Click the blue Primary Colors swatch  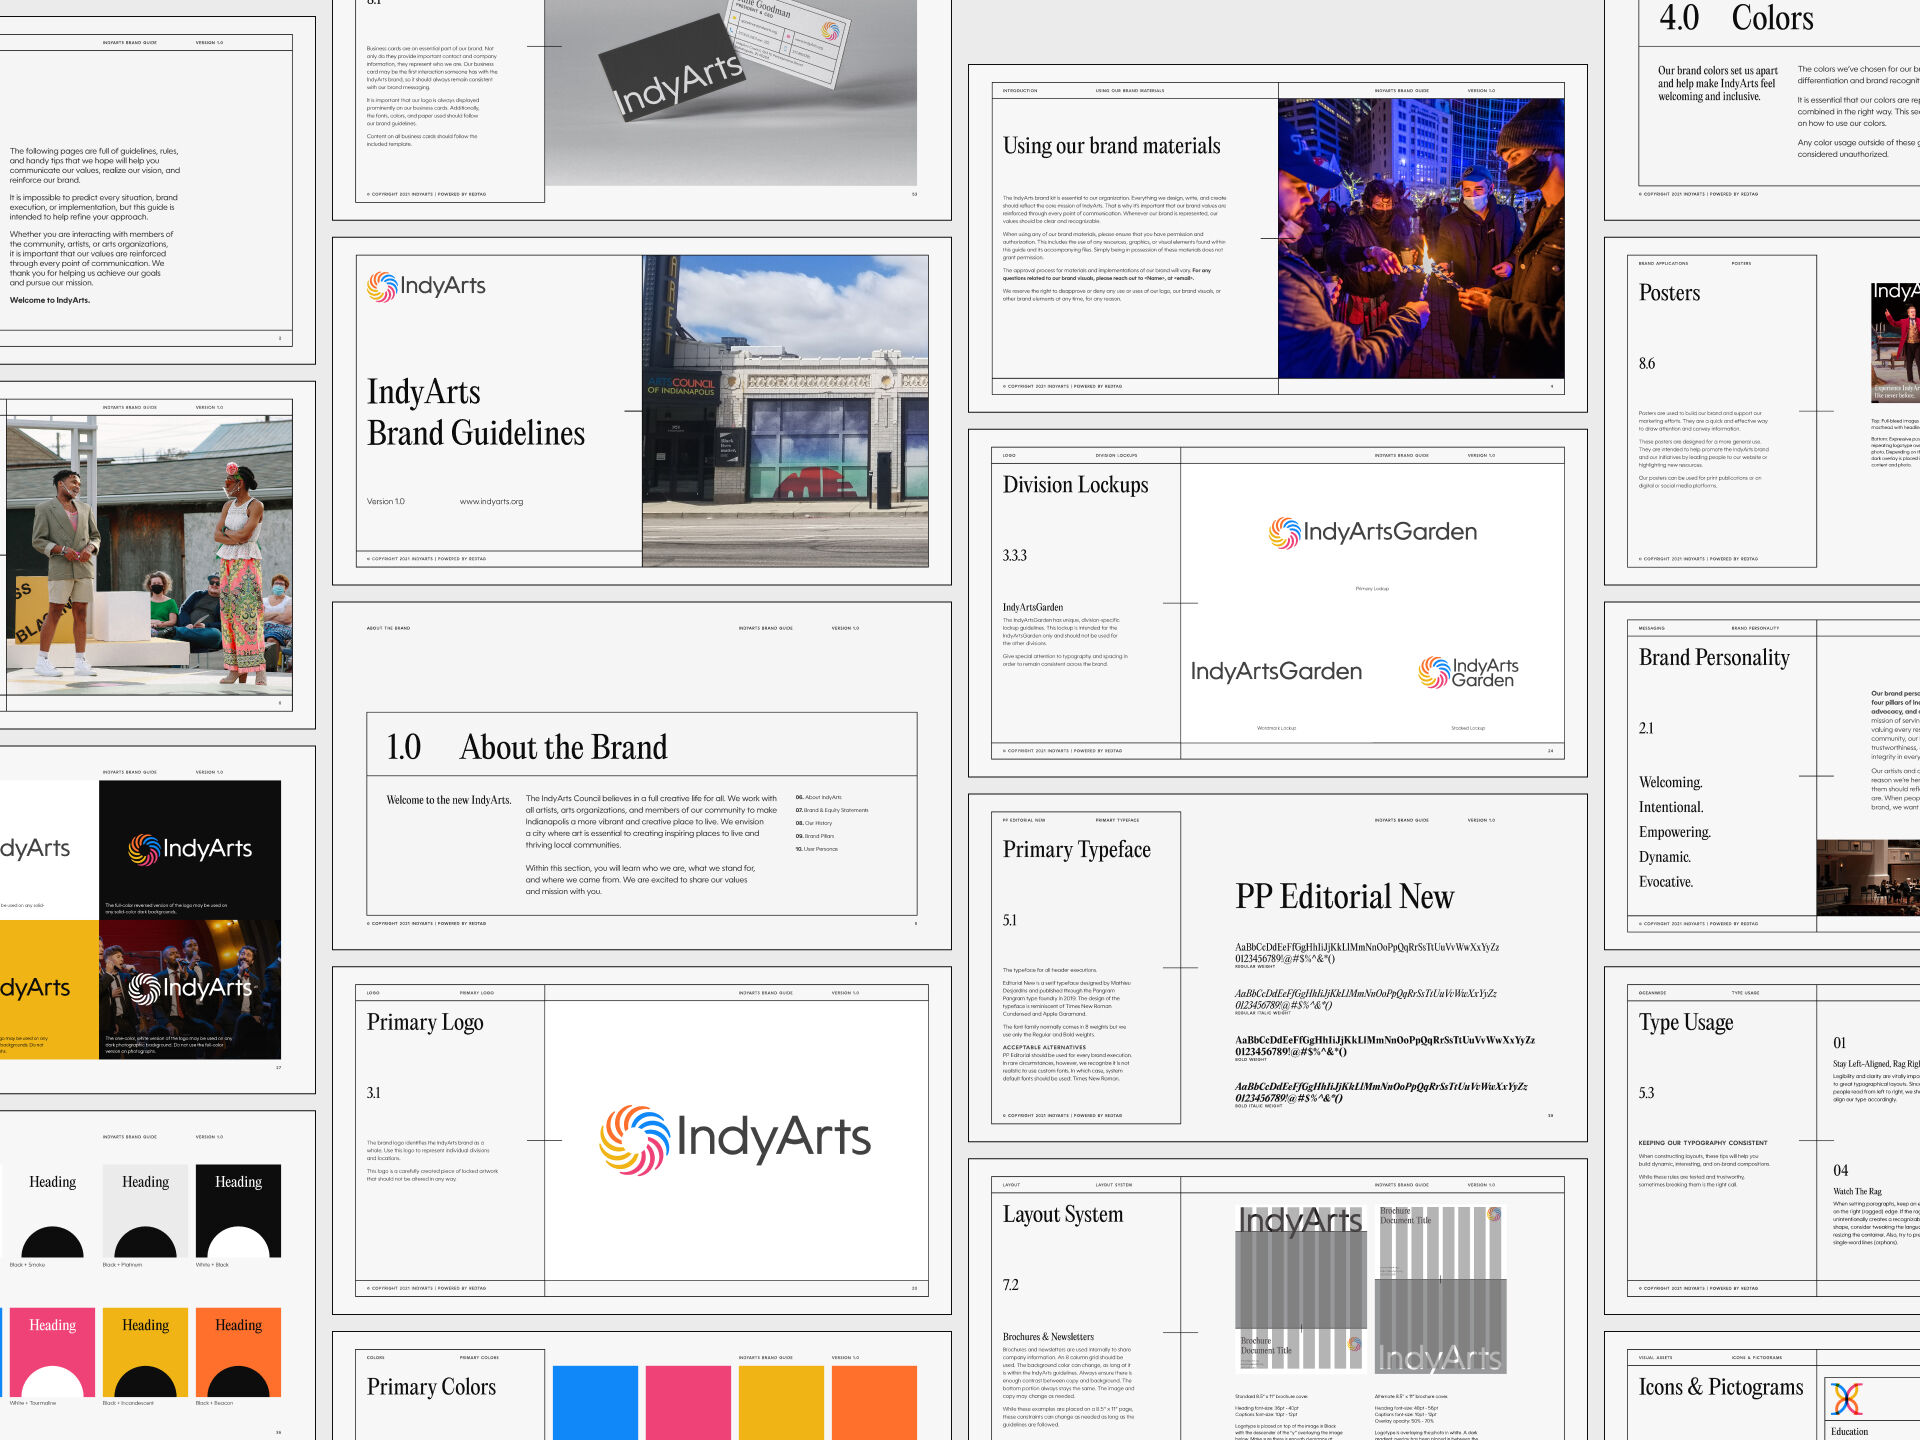[595, 1402]
